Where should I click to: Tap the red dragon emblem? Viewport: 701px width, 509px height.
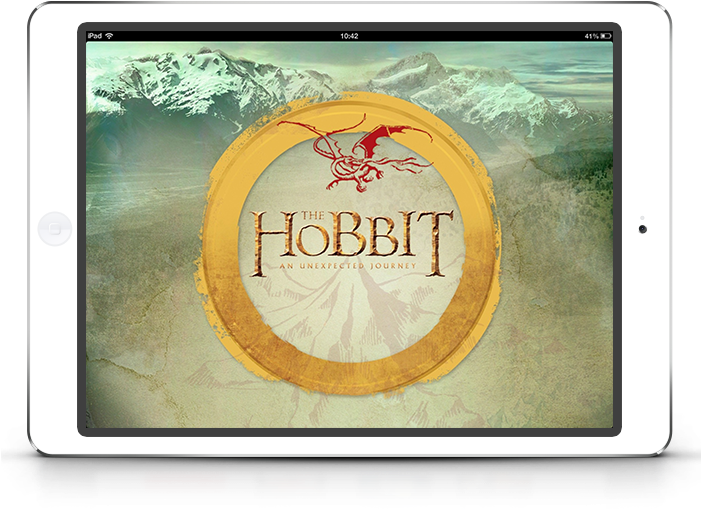[x=355, y=153]
